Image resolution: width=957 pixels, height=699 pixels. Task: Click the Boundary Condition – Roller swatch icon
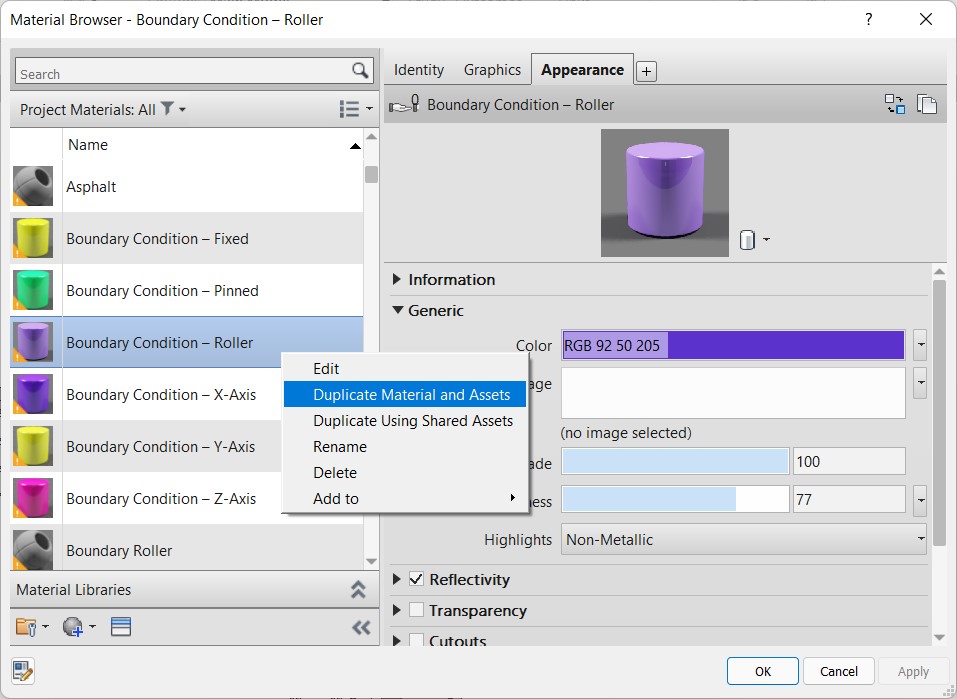tap(33, 342)
